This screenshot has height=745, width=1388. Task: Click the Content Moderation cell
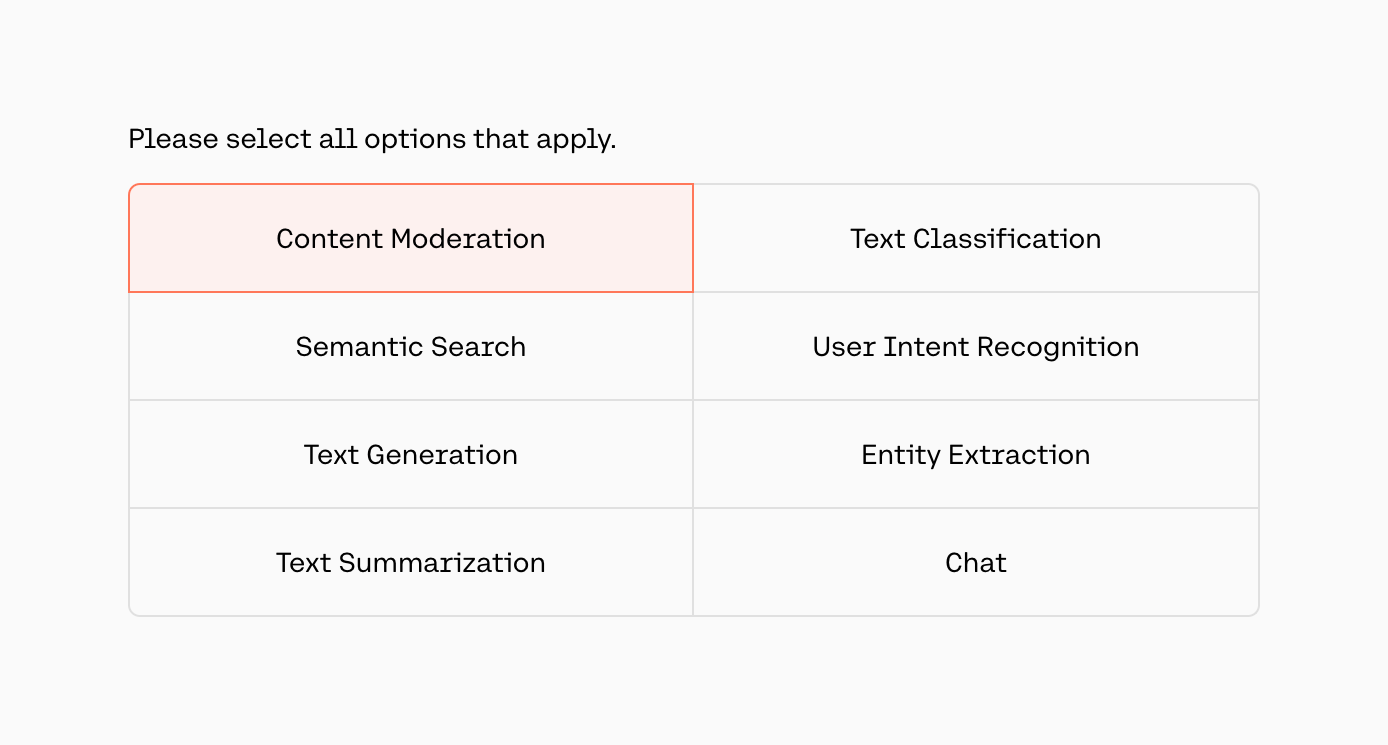click(411, 239)
